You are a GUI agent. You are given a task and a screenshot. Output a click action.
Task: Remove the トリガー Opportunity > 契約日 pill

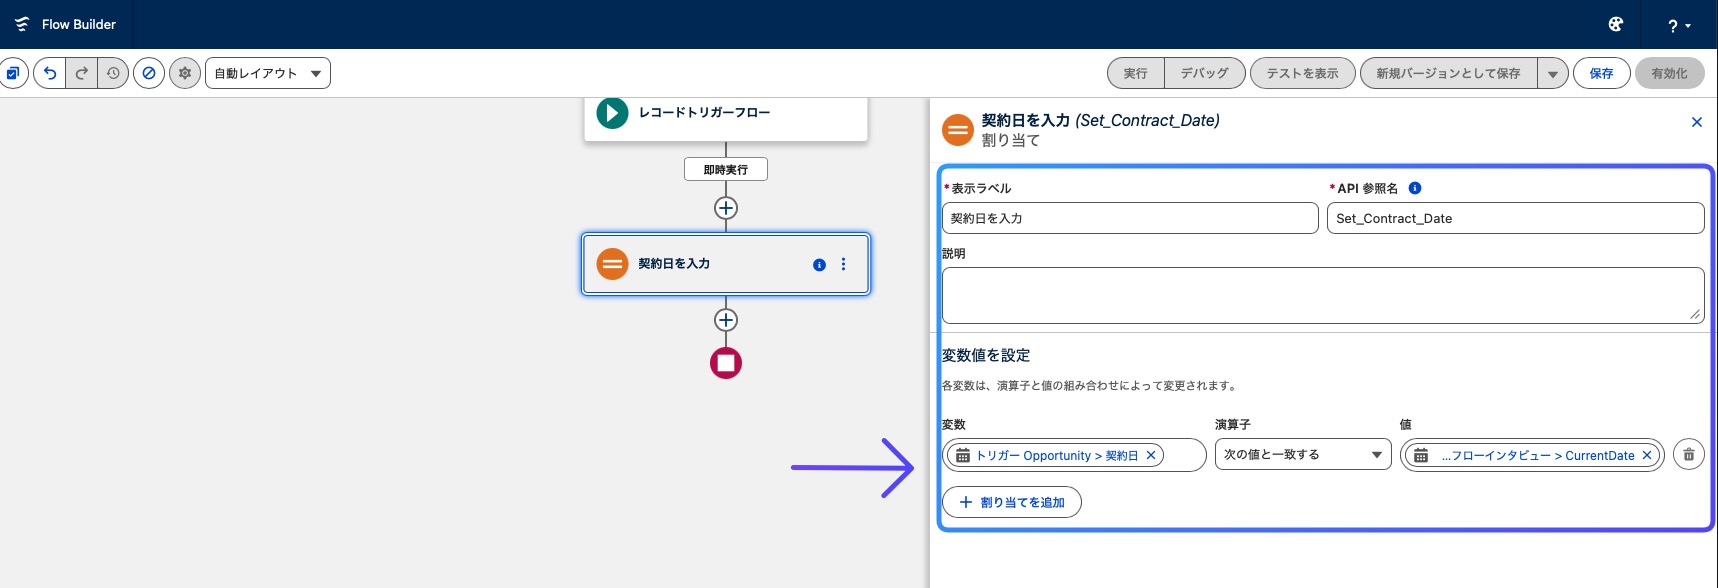point(1151,455)
